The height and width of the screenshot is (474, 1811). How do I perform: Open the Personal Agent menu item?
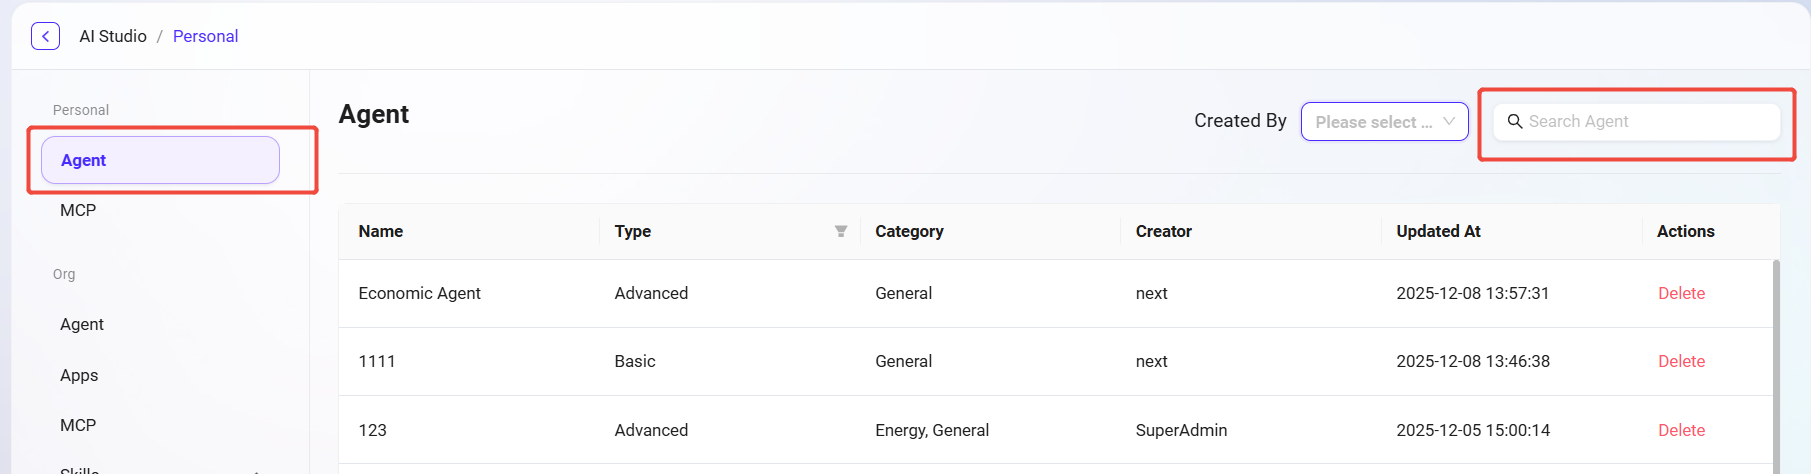tap(160, 160)
